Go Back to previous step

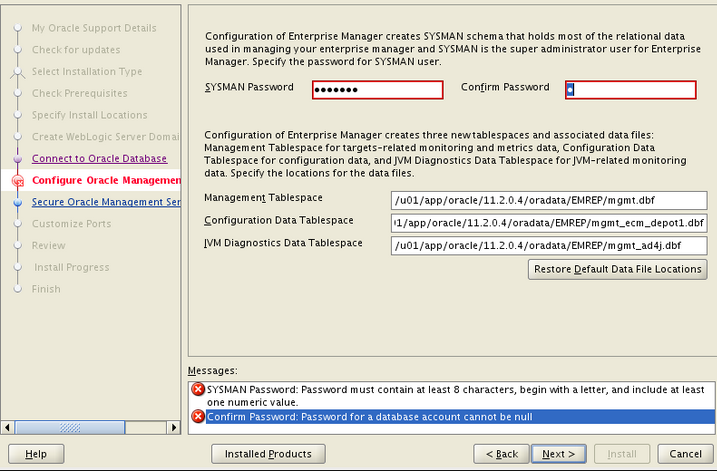click(x=501, y=454)
